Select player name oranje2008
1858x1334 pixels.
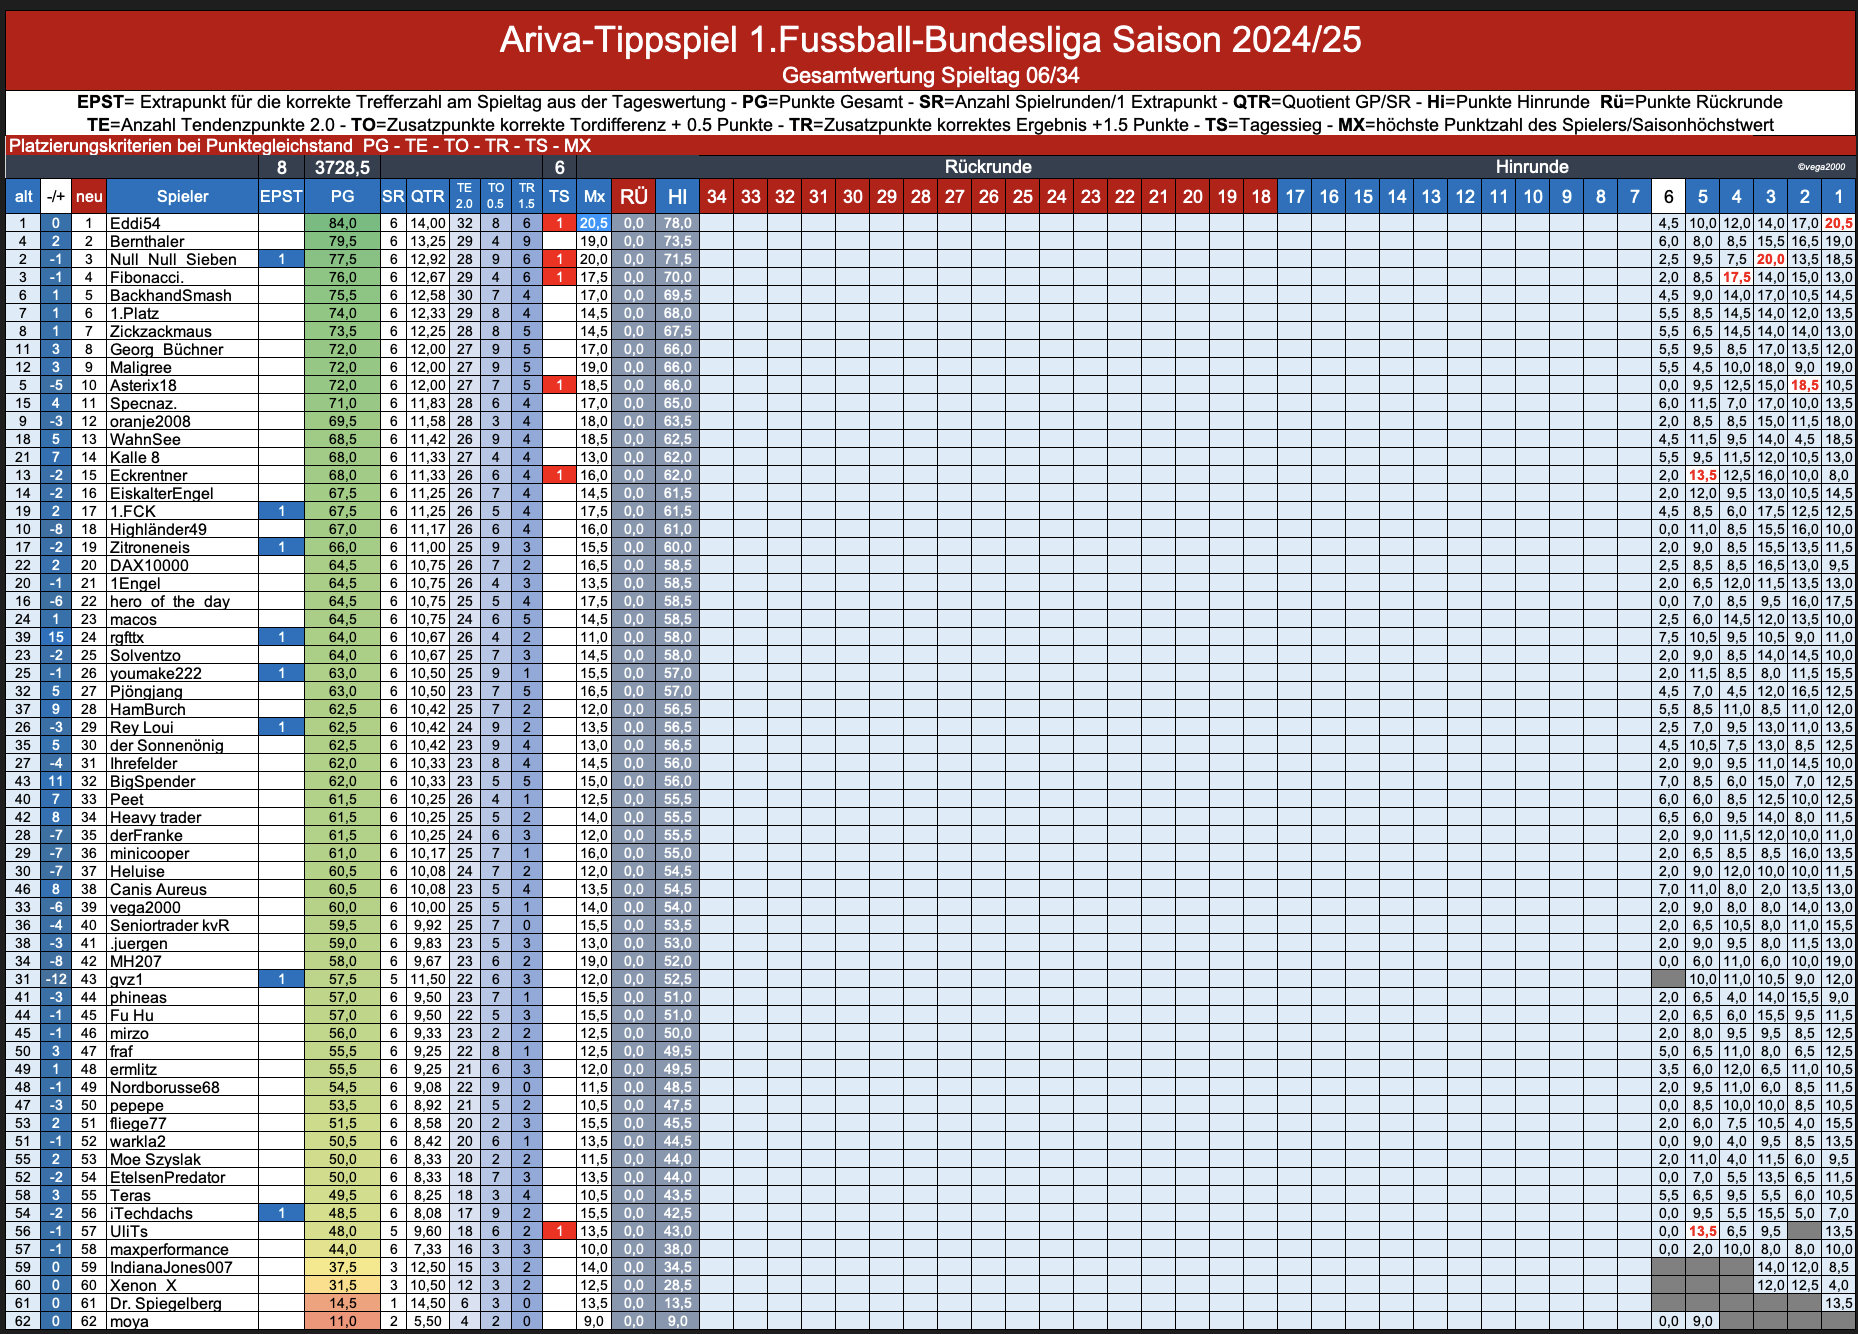(x=150, y=421)
